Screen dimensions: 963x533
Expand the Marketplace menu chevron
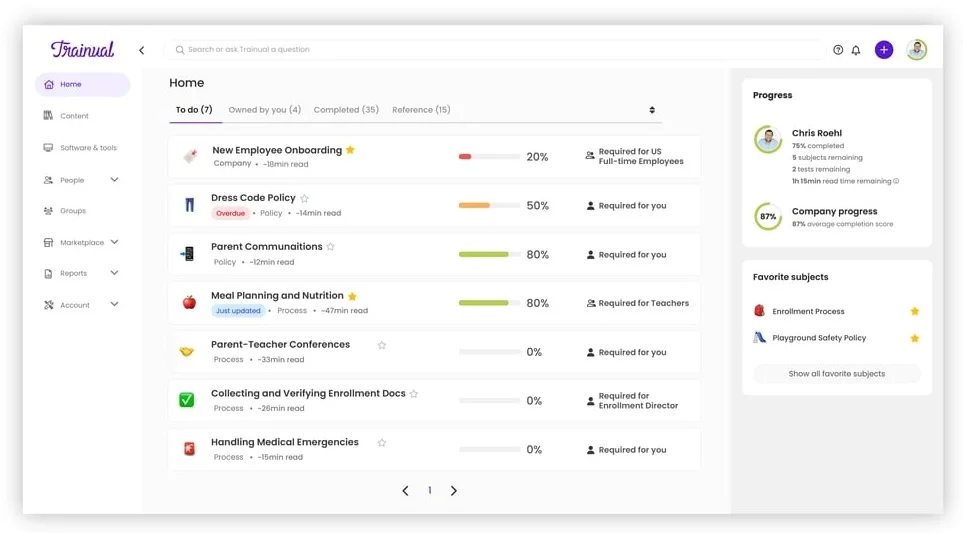pos(114,242)
